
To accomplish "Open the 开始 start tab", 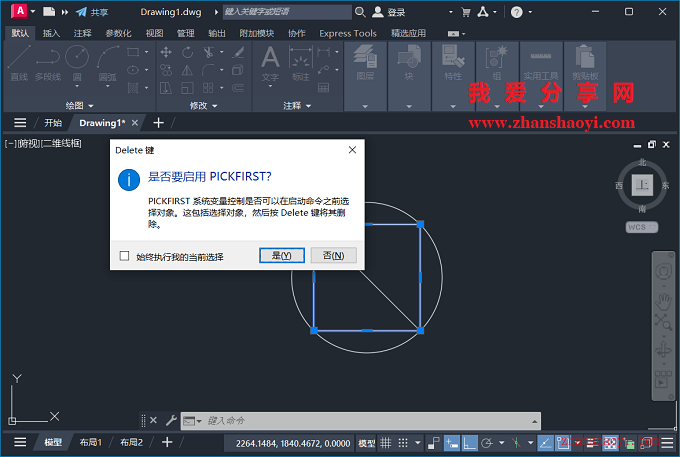I will pyautogui.click(x=53, y=123).
